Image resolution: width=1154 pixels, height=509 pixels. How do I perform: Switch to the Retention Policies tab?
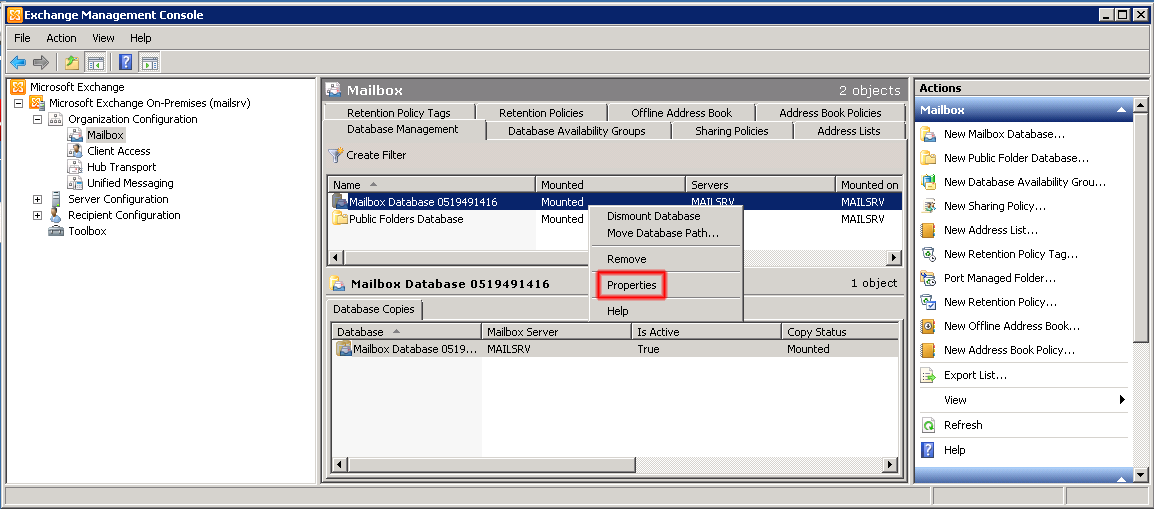(x=541, y=113)
